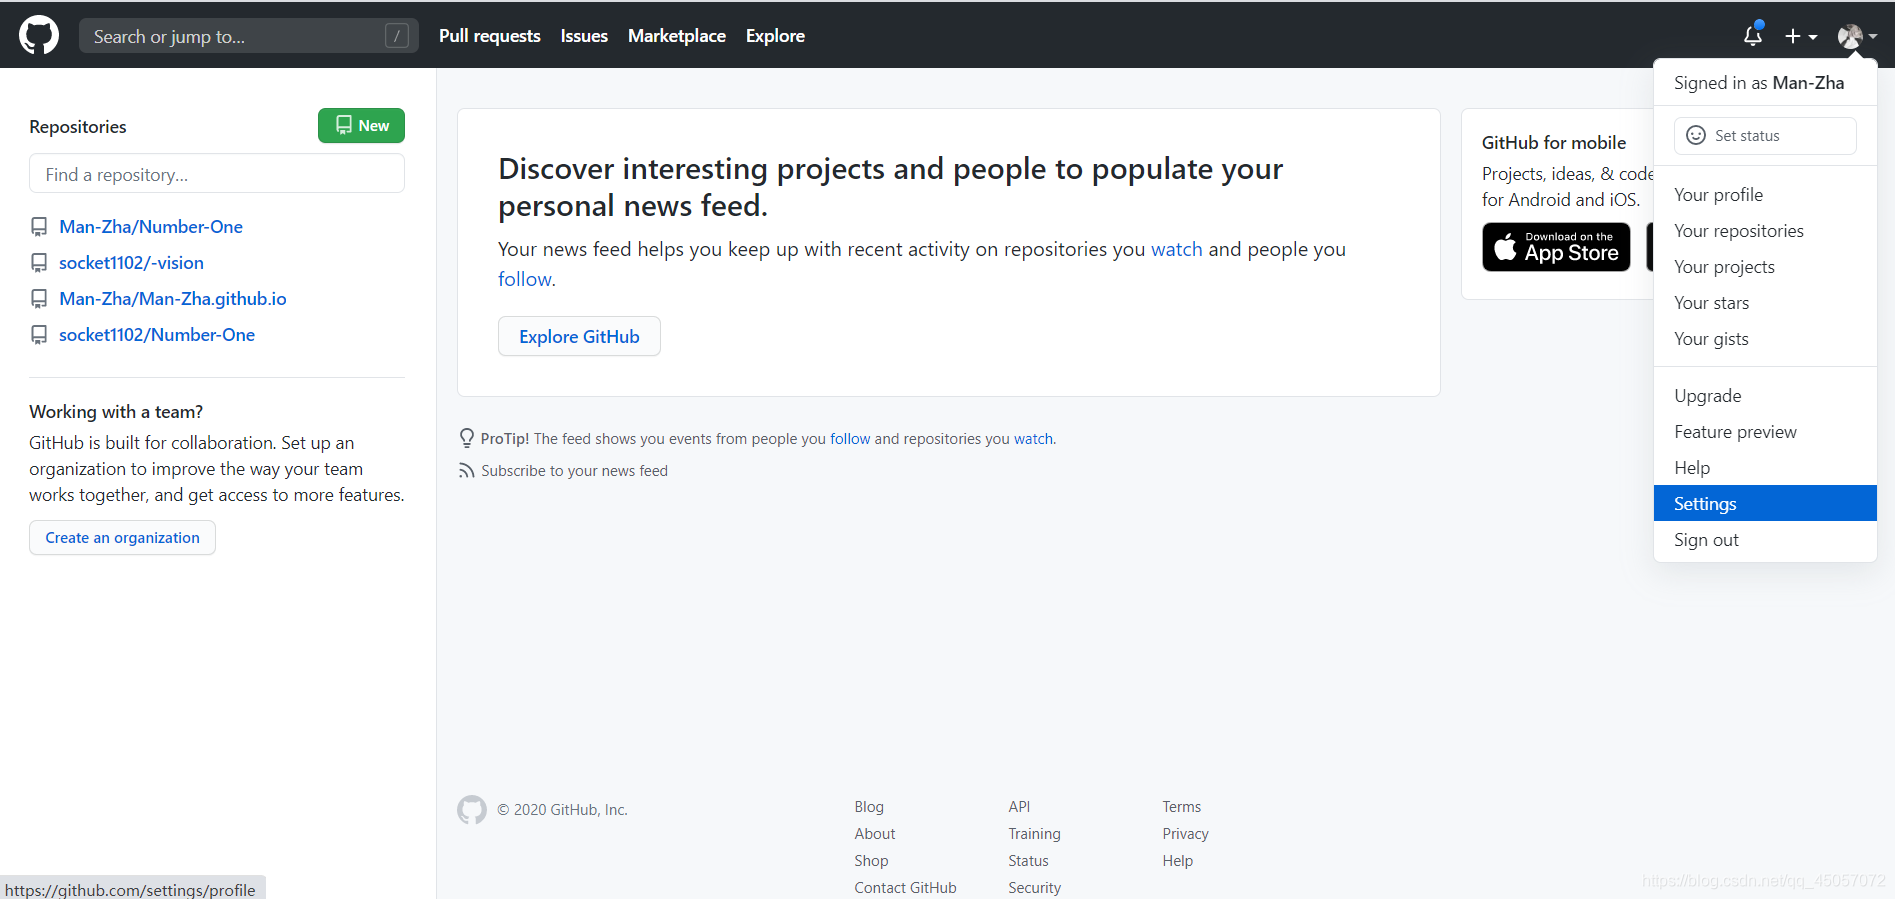Focus the Find a repository field
The image size is (1895, 899).
[217, 173]
